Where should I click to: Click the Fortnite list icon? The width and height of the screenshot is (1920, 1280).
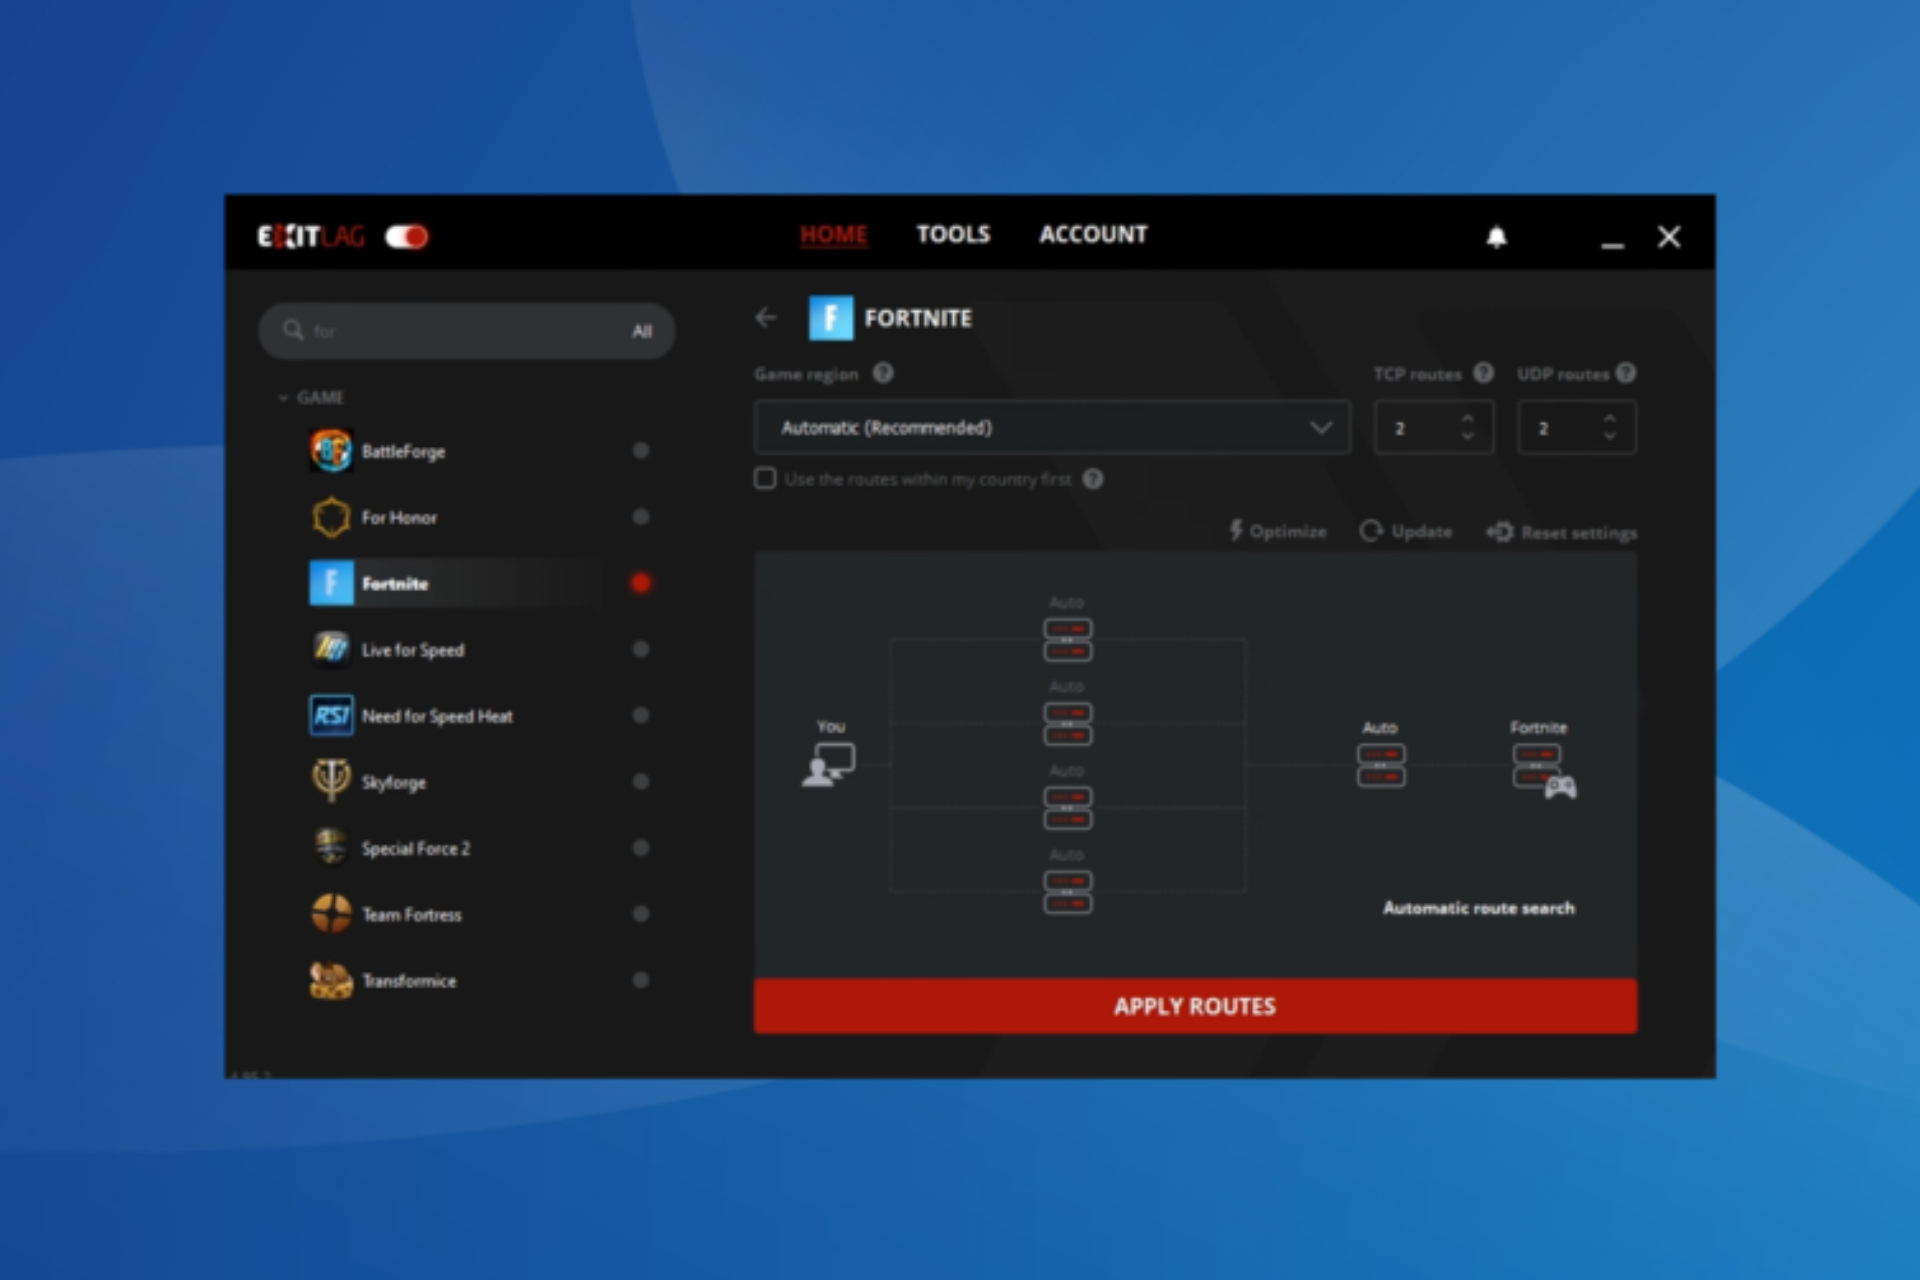(331, 583)
